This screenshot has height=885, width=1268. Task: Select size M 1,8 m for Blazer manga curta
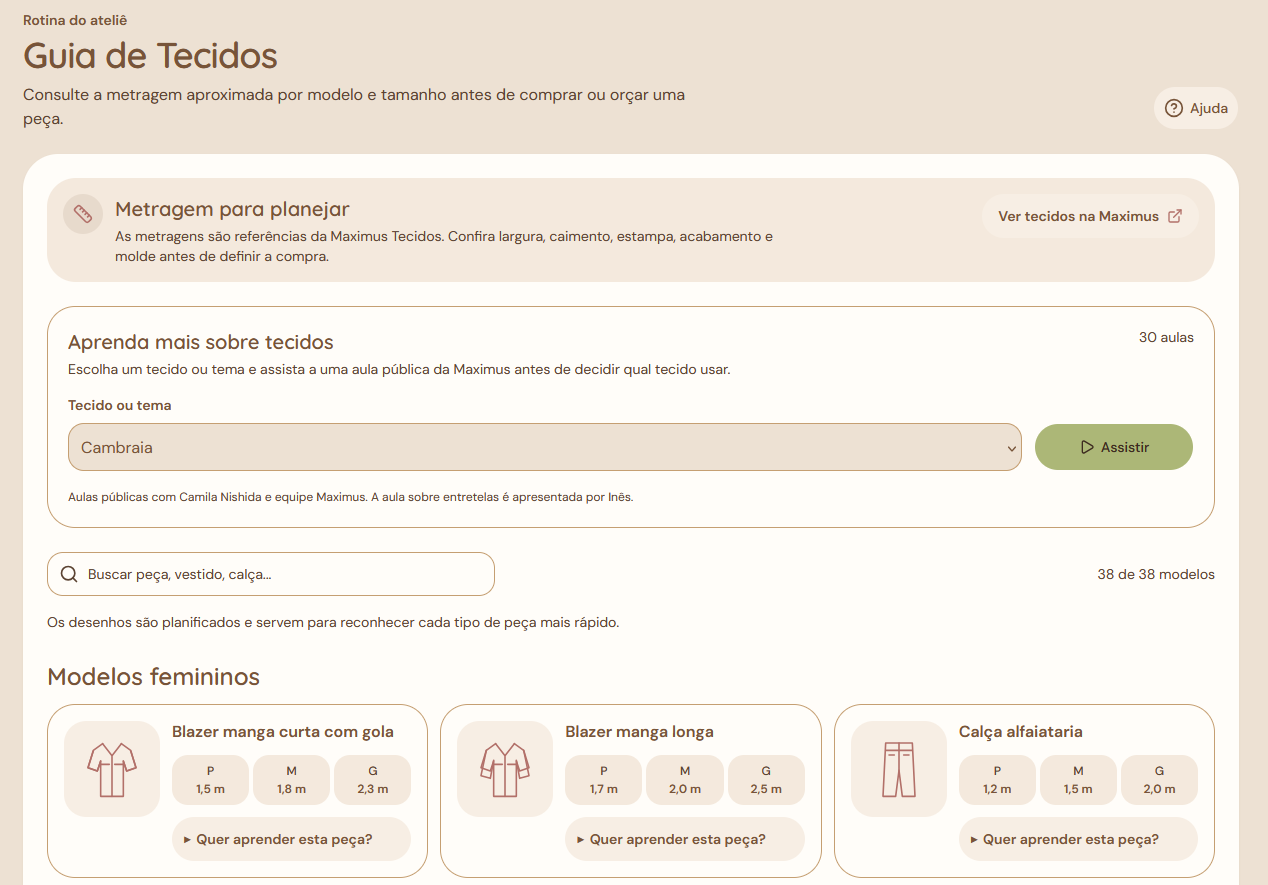(291, 780)
